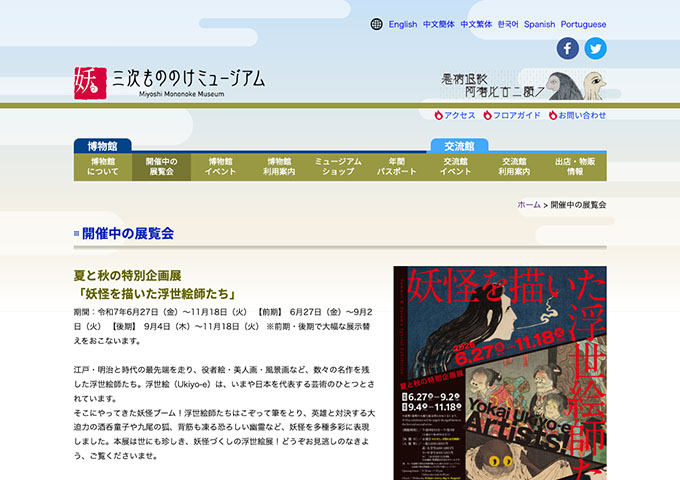The height and width of the screenshot is (480, 680).
Task: Switch language to 中文繁体
Action: point(476,24)
